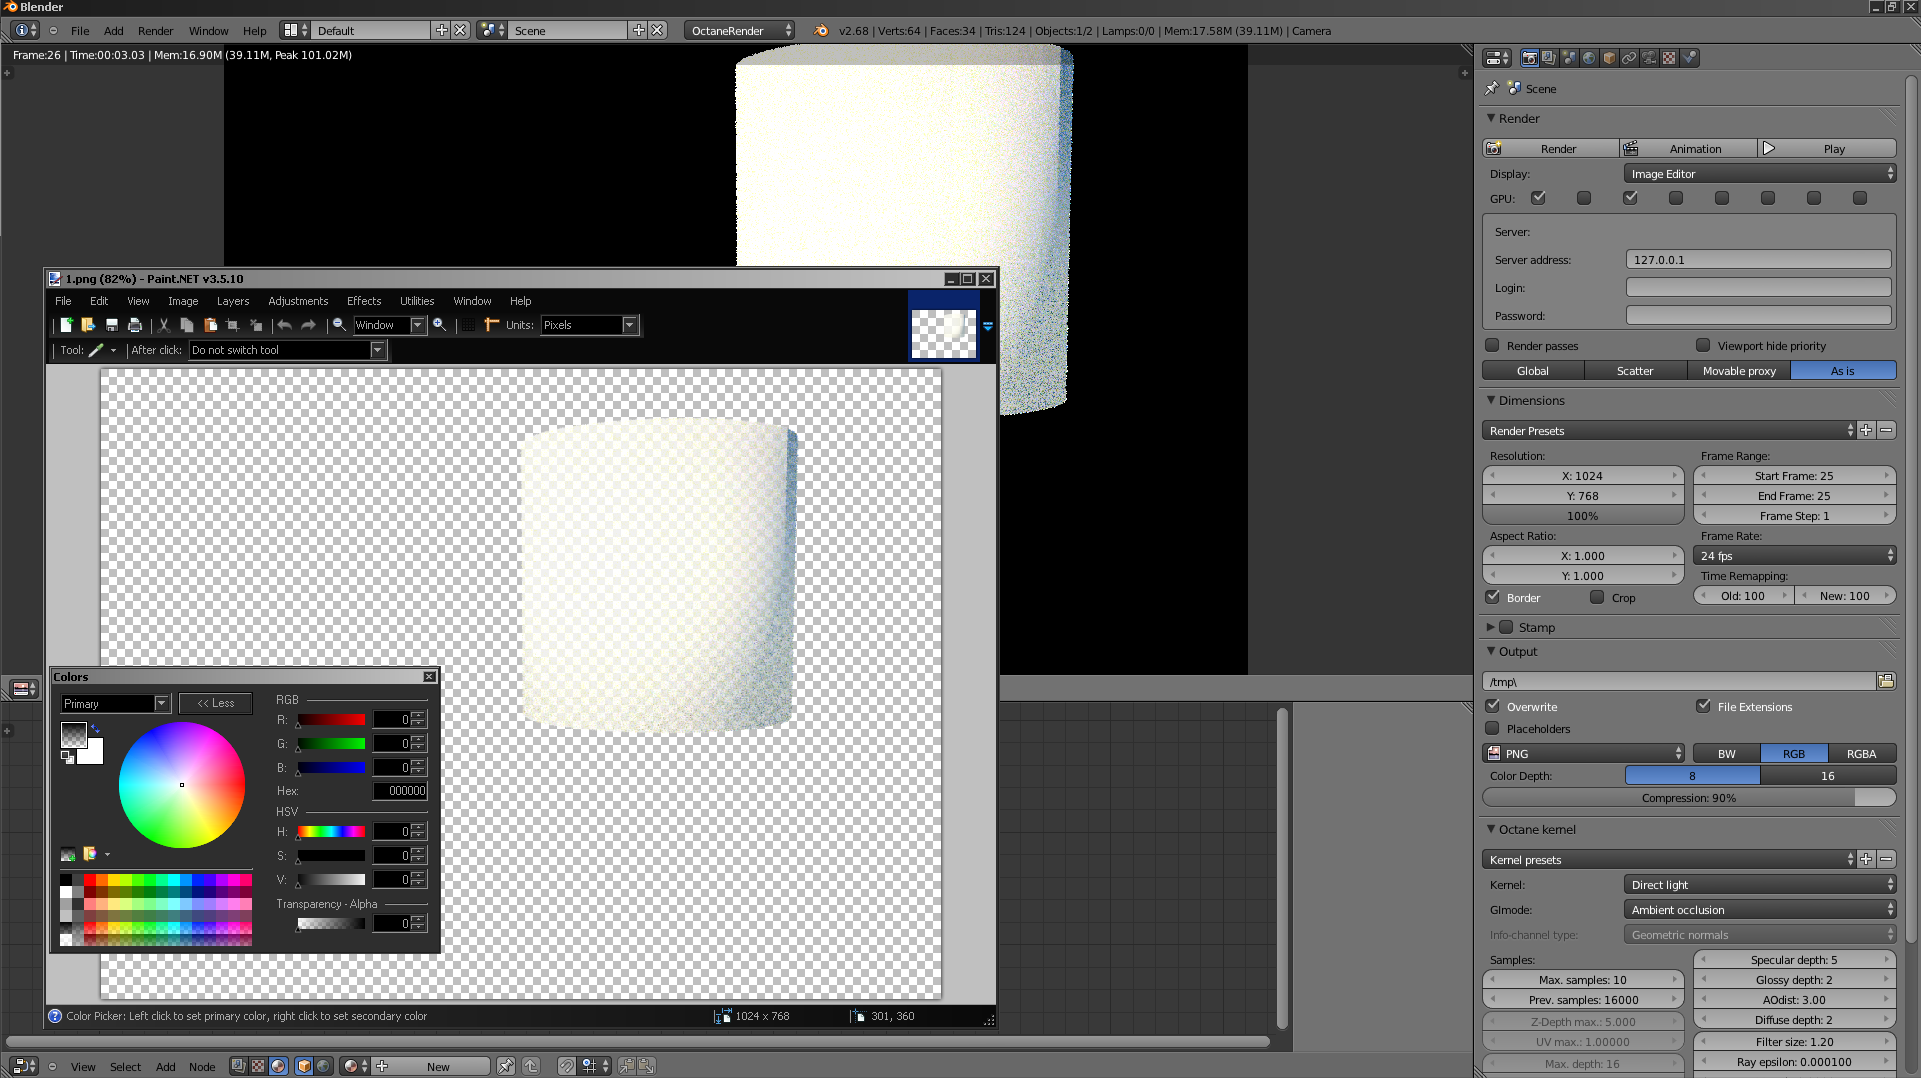Click the Animation render button
Viewport: 1921px width, 1078px height.
point(1688,149)
